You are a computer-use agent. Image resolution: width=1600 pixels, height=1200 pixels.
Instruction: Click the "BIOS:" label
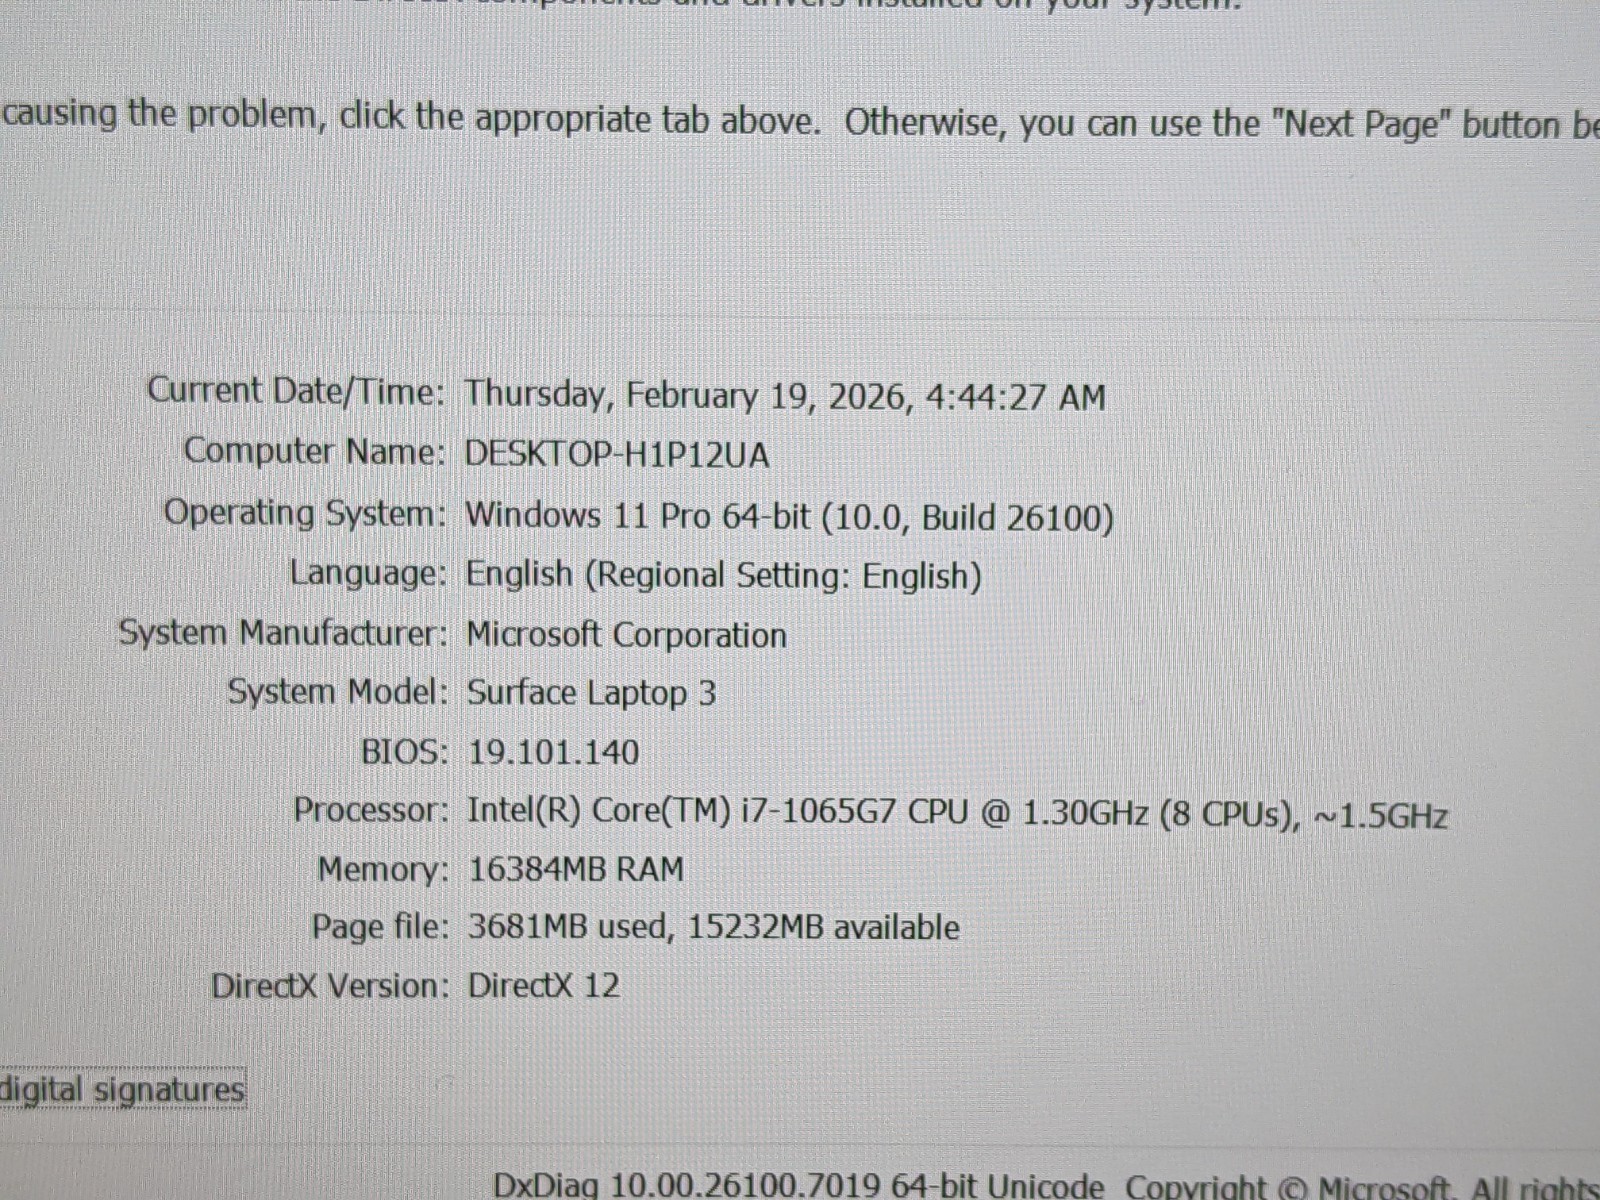coord(405,751)
